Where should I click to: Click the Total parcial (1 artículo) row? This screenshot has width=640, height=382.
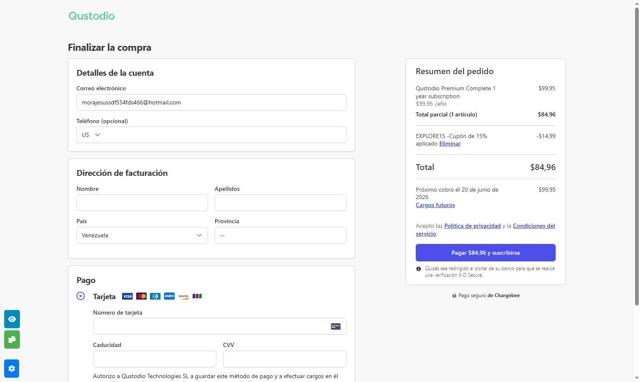click(x=485, y=115)
